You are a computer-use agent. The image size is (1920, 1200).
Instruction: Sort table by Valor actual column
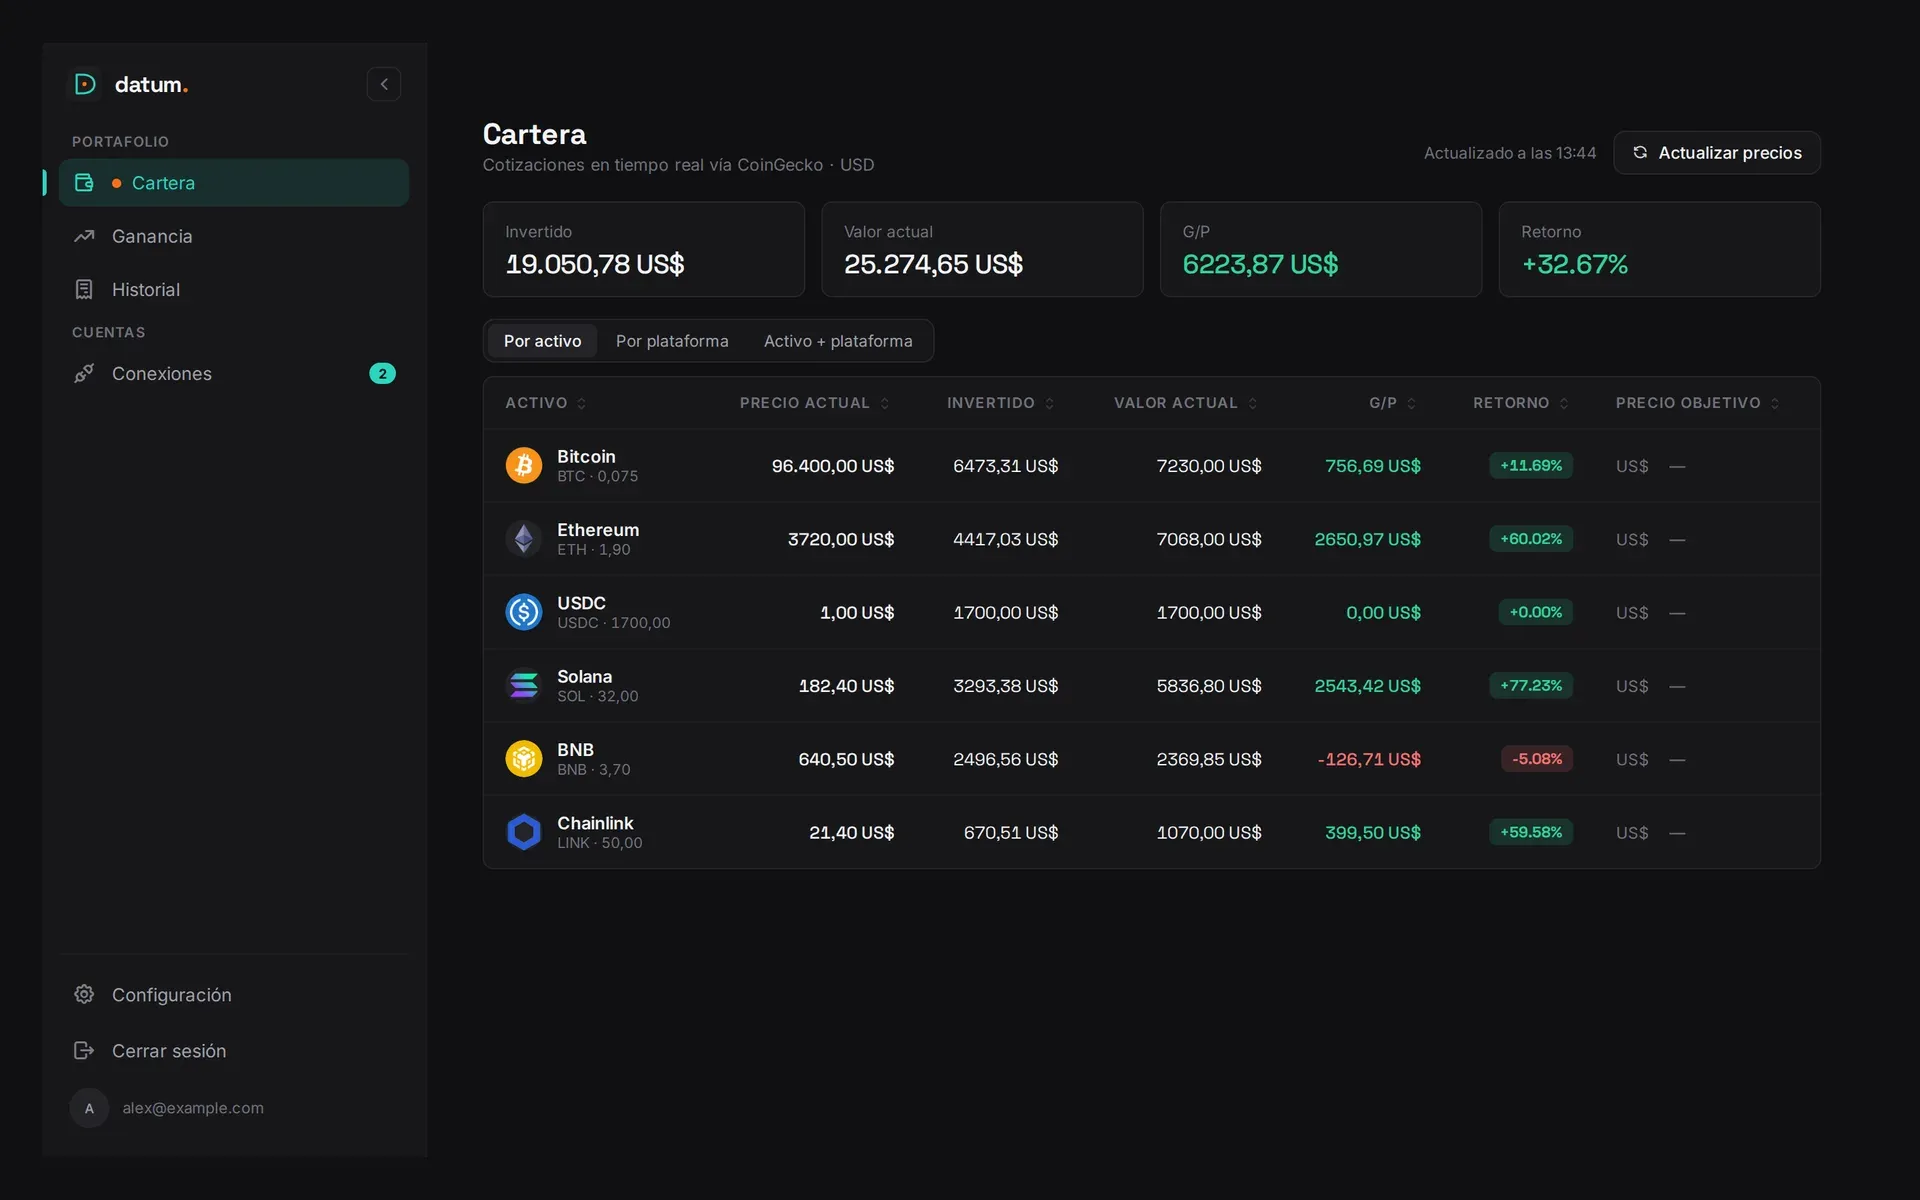pyautogui.click(x=1185, y=403)
